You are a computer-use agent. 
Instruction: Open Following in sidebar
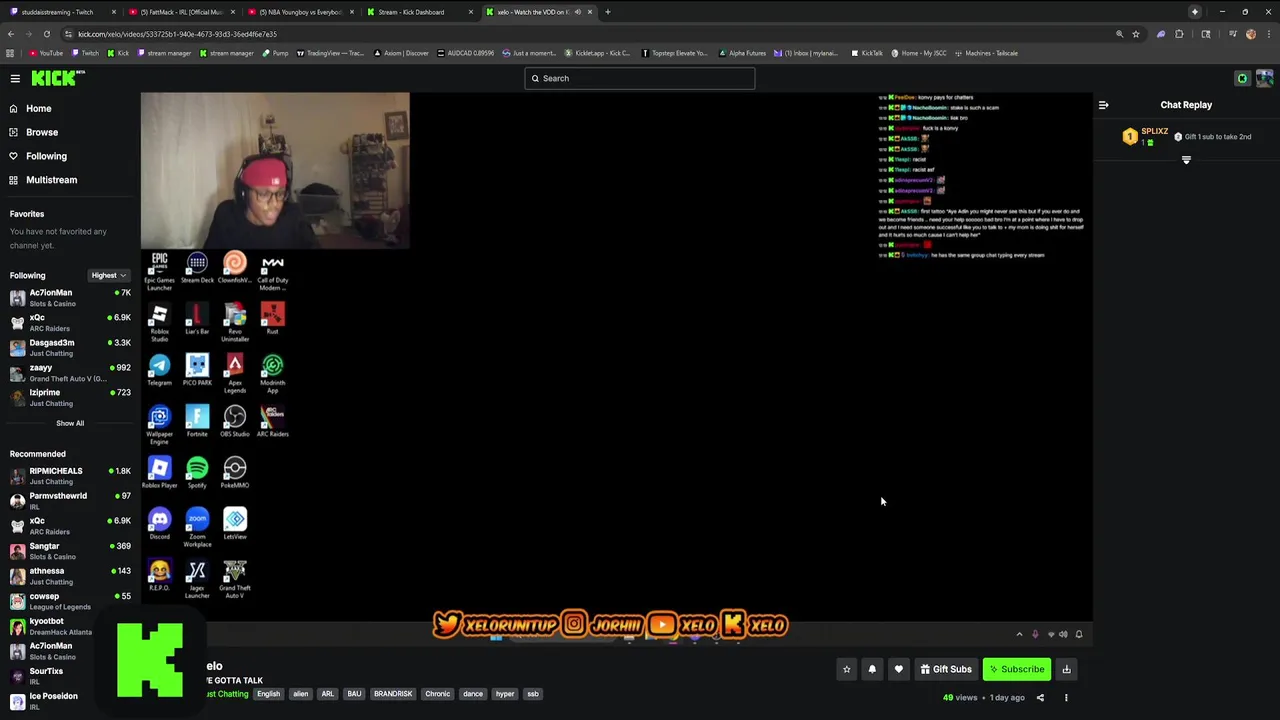[46, 156]
